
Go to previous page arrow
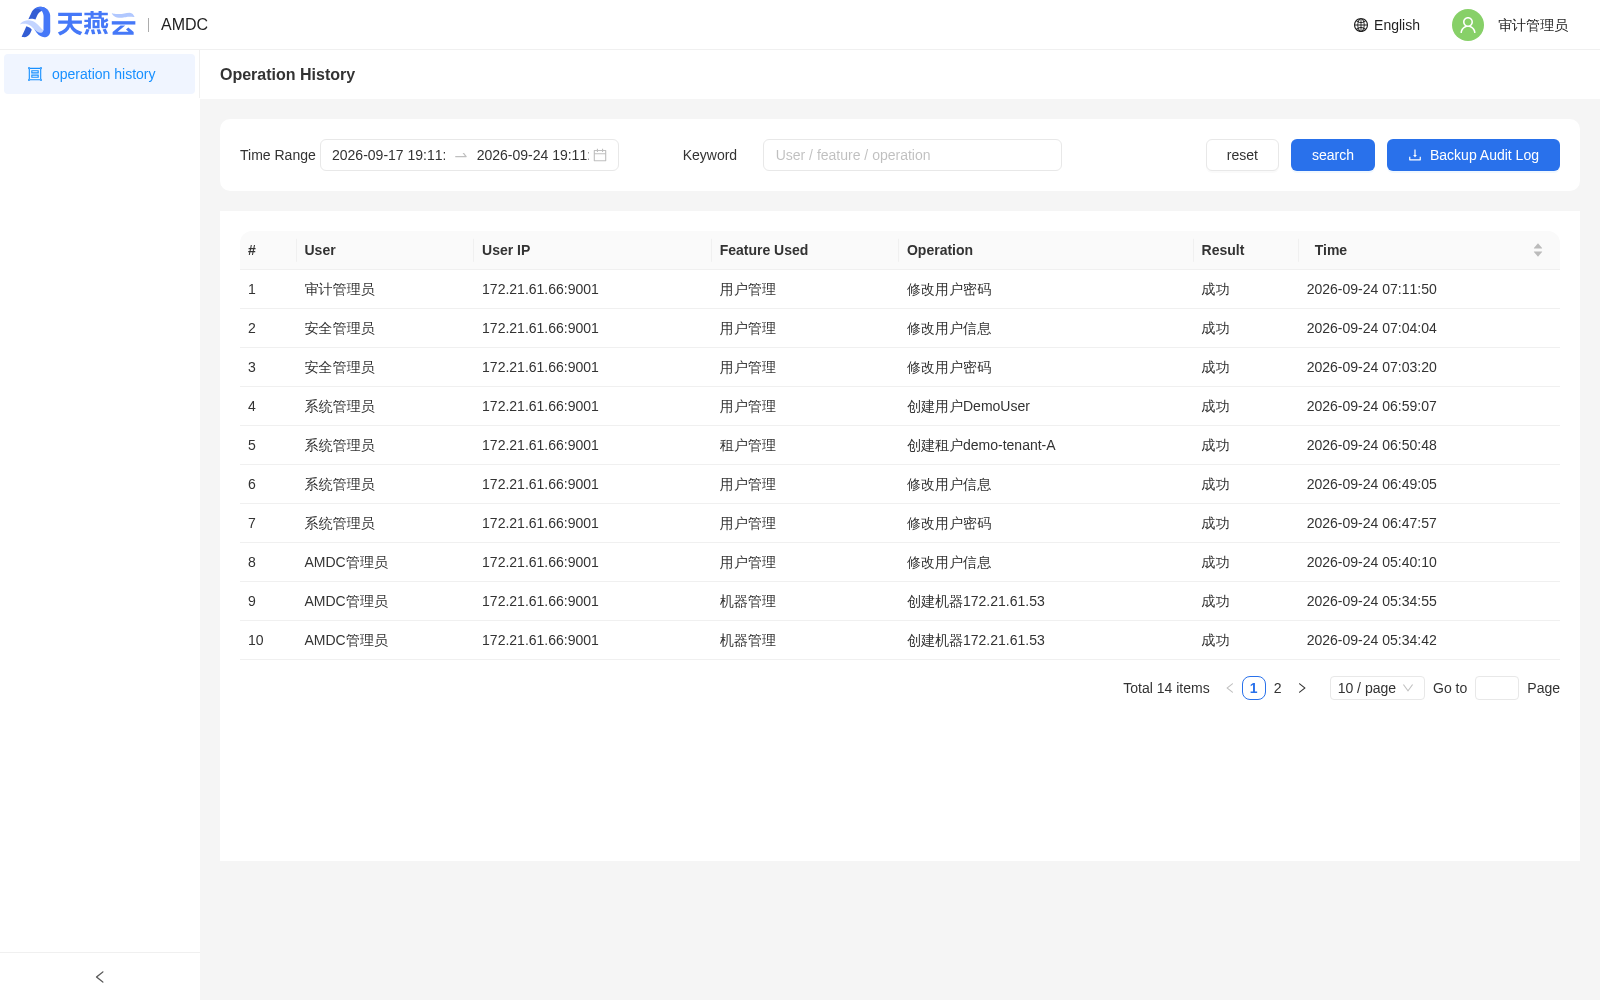coord(1230,688)
